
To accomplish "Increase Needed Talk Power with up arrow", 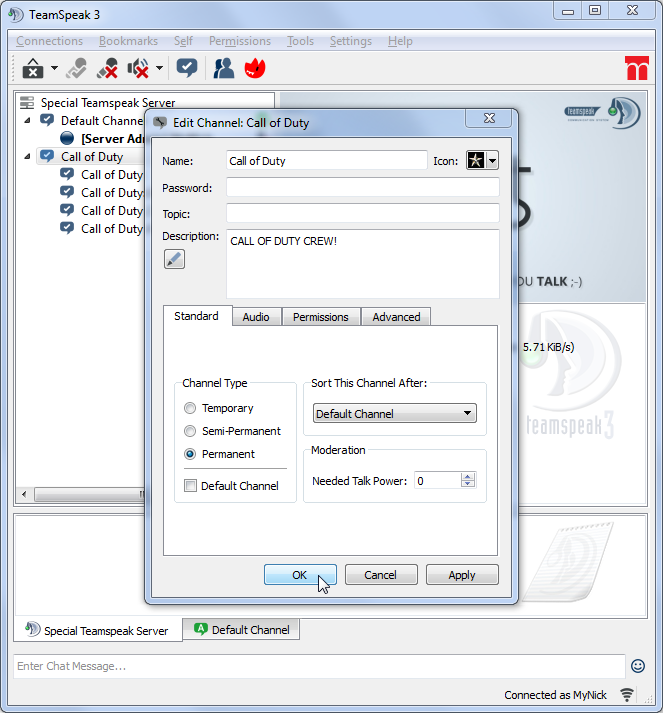I will pos(468,476).
